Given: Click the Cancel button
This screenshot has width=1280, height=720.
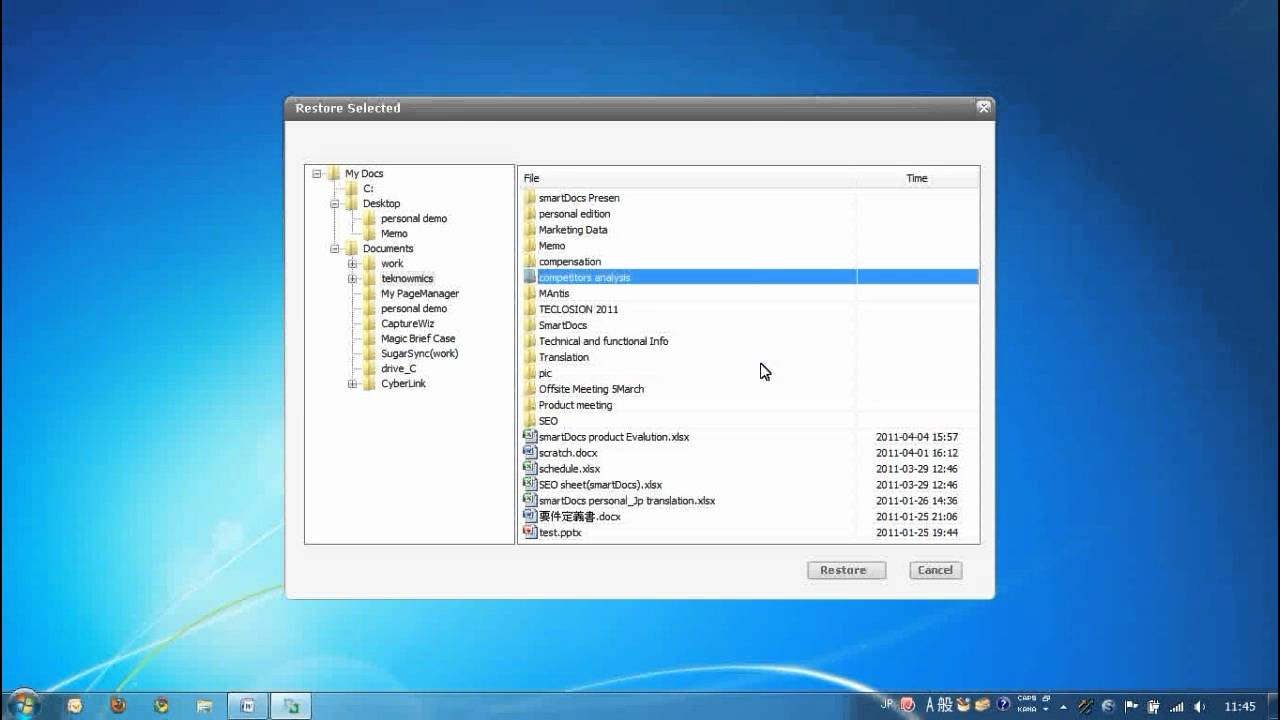Looking at the screenshot, I should pos(936,570).
